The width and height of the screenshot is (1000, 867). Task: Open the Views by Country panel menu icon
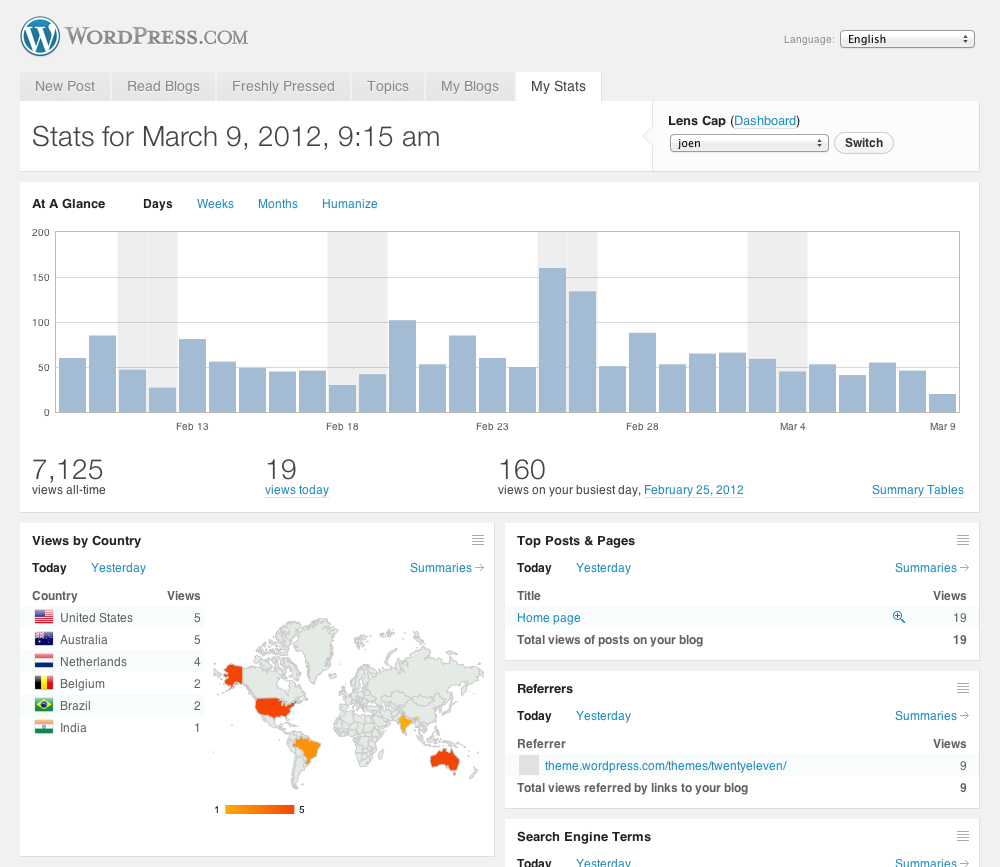pyautogui.click(x=478, y=540)
